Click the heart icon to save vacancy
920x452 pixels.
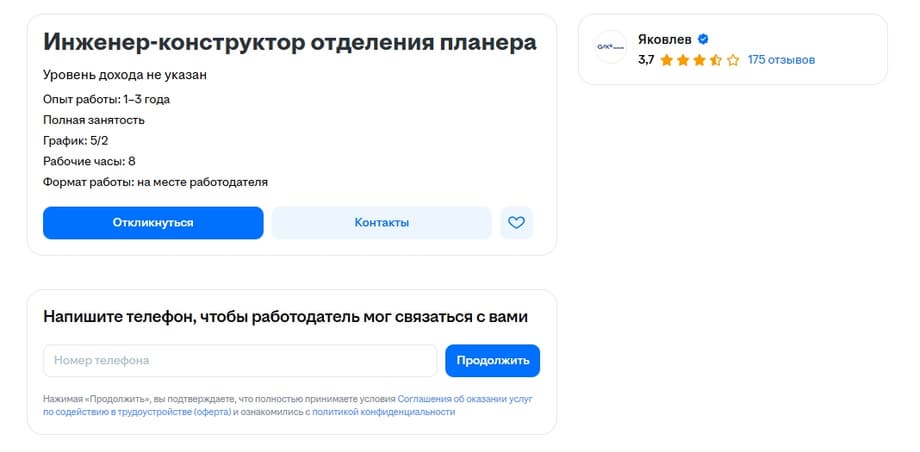(516, 223)
